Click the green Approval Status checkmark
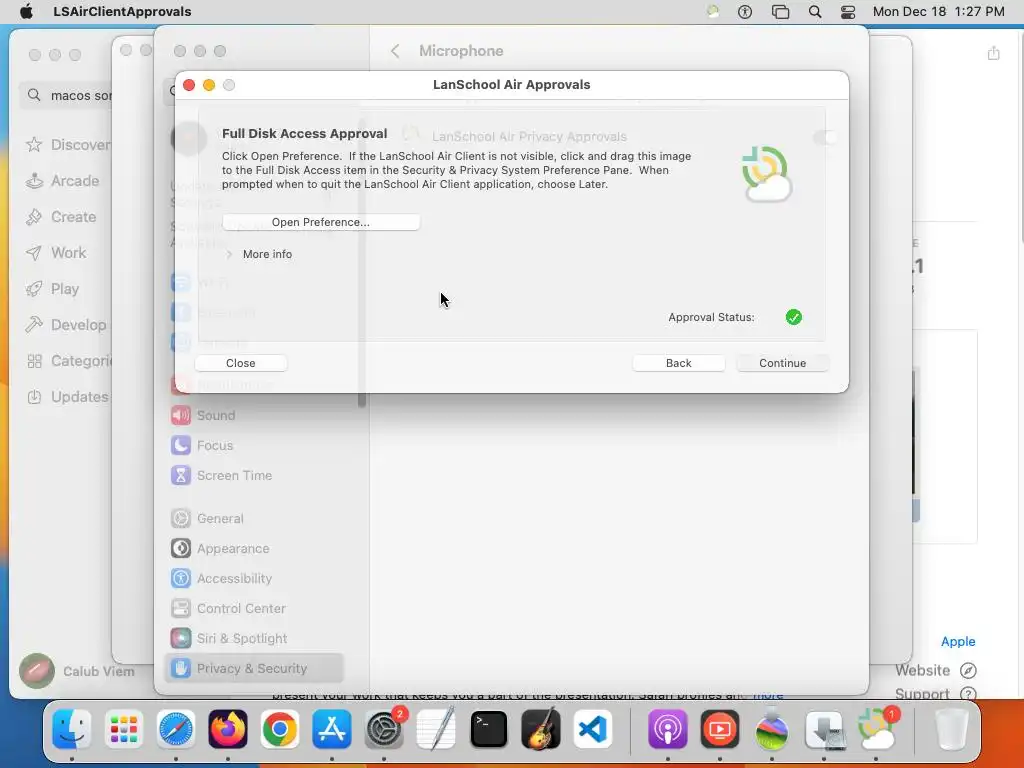 tap(793, 317)
